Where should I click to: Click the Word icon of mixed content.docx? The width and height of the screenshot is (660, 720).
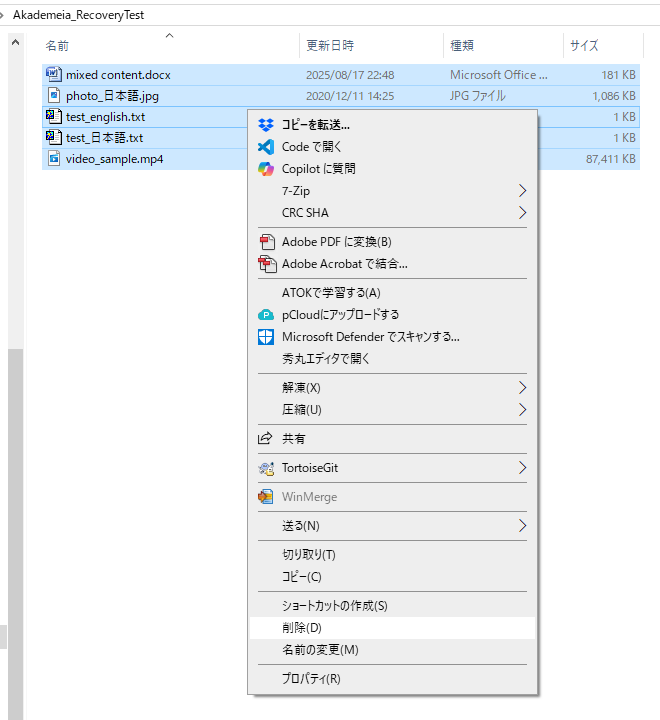[x=54, y=74]
